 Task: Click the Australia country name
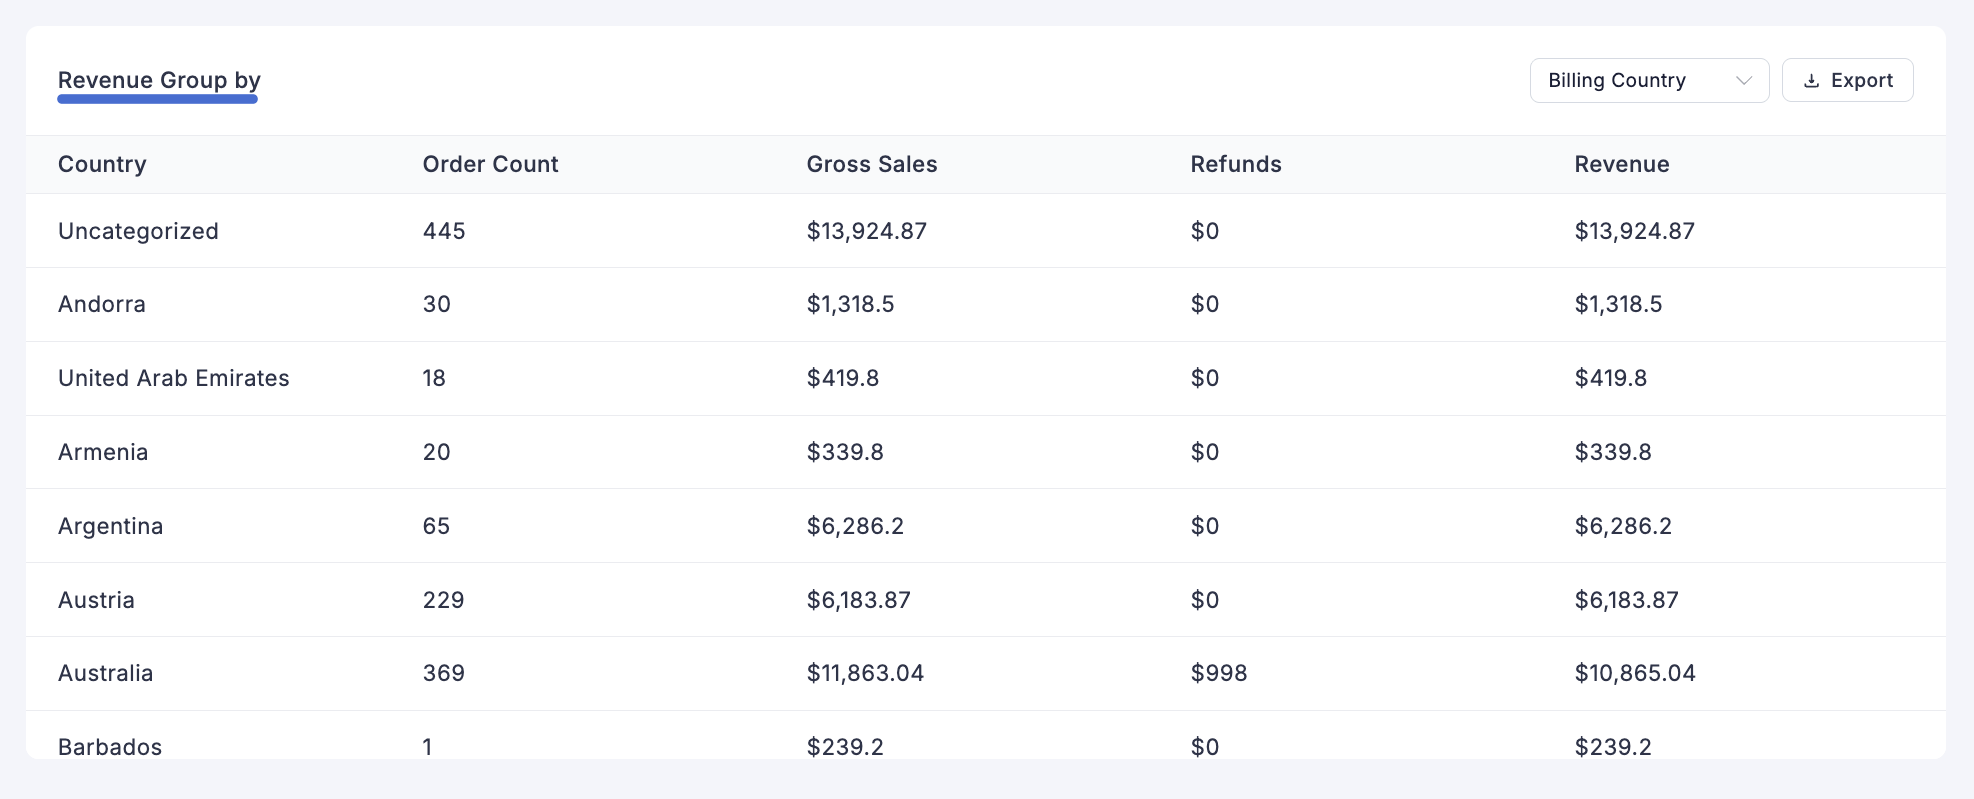coord(105,674)
